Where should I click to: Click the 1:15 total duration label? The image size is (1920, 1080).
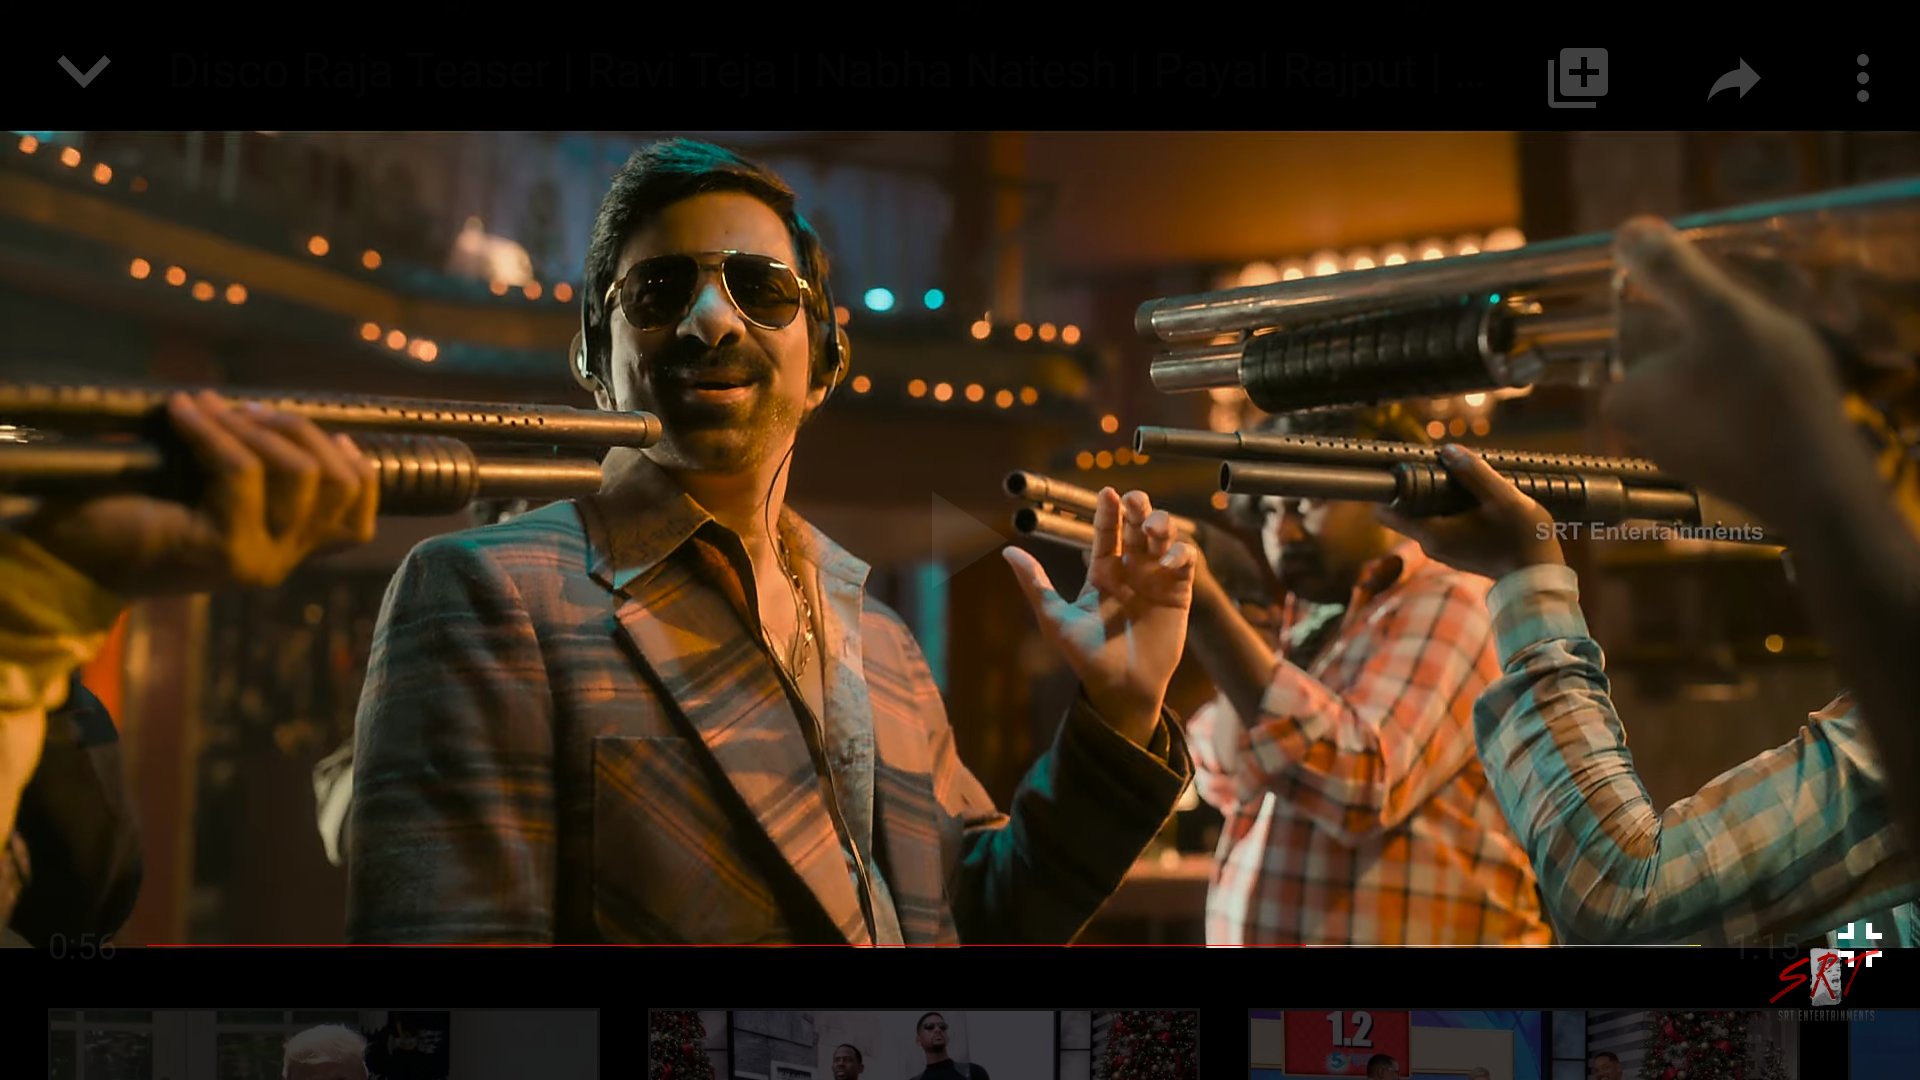tap(1766, 946)
